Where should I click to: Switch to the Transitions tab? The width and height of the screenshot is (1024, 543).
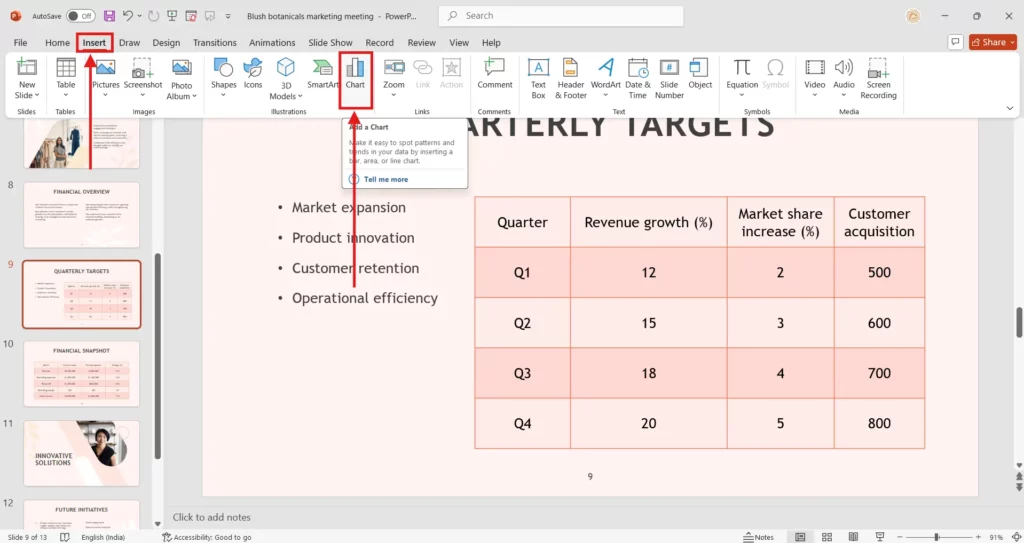[x=215, y=43]
